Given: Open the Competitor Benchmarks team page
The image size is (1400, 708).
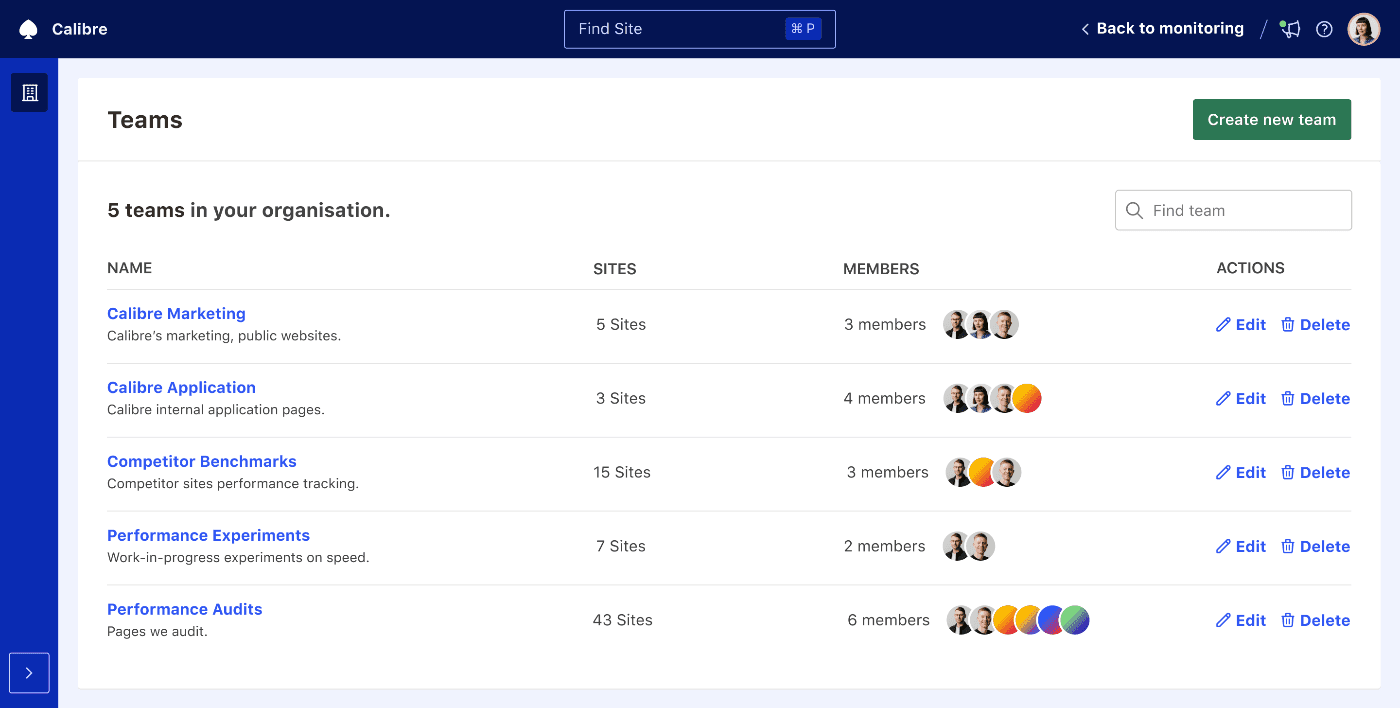Looking at the screenshot, I should click(201, 461).
